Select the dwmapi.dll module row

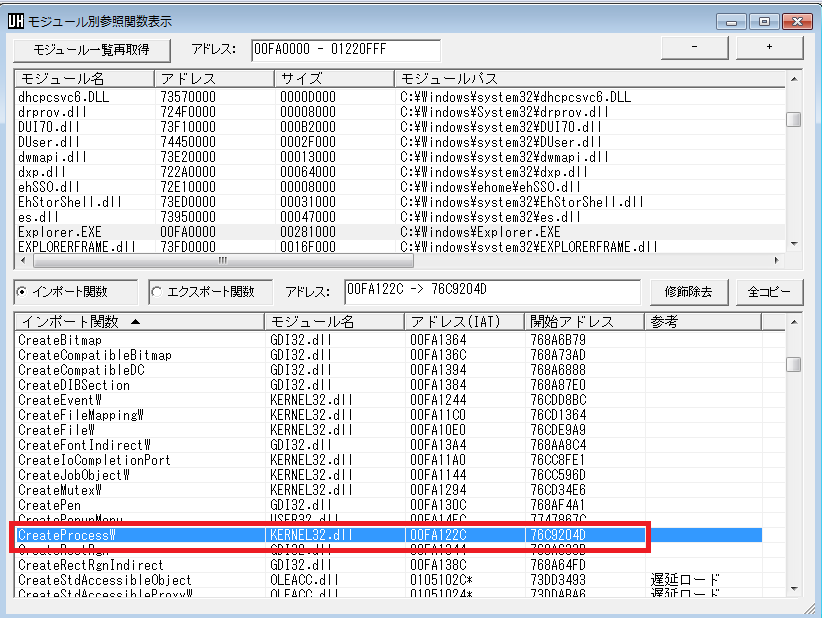click(x=400, y=157)
